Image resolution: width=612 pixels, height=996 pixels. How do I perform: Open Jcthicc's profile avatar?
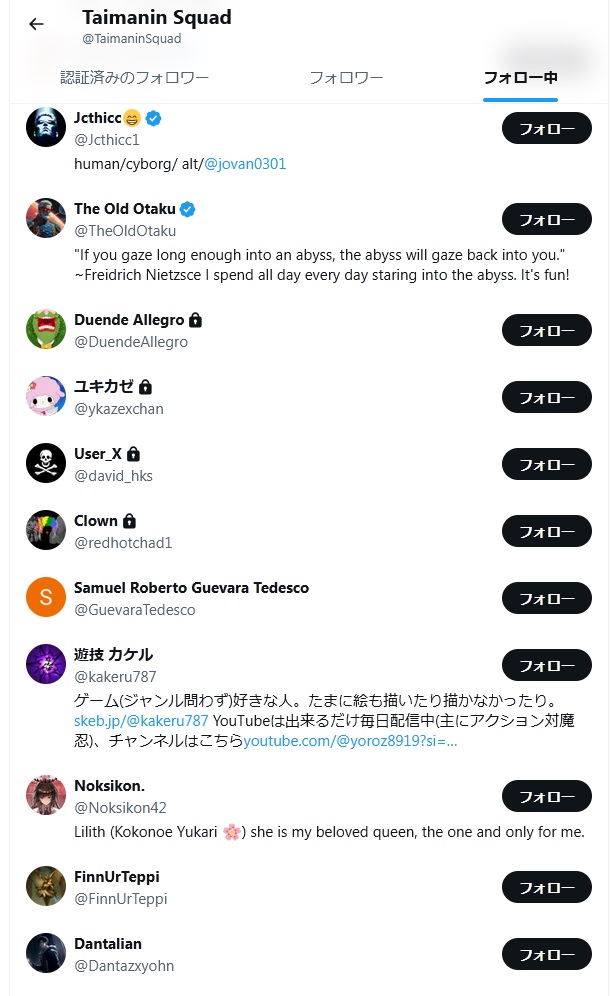(46, 128)
